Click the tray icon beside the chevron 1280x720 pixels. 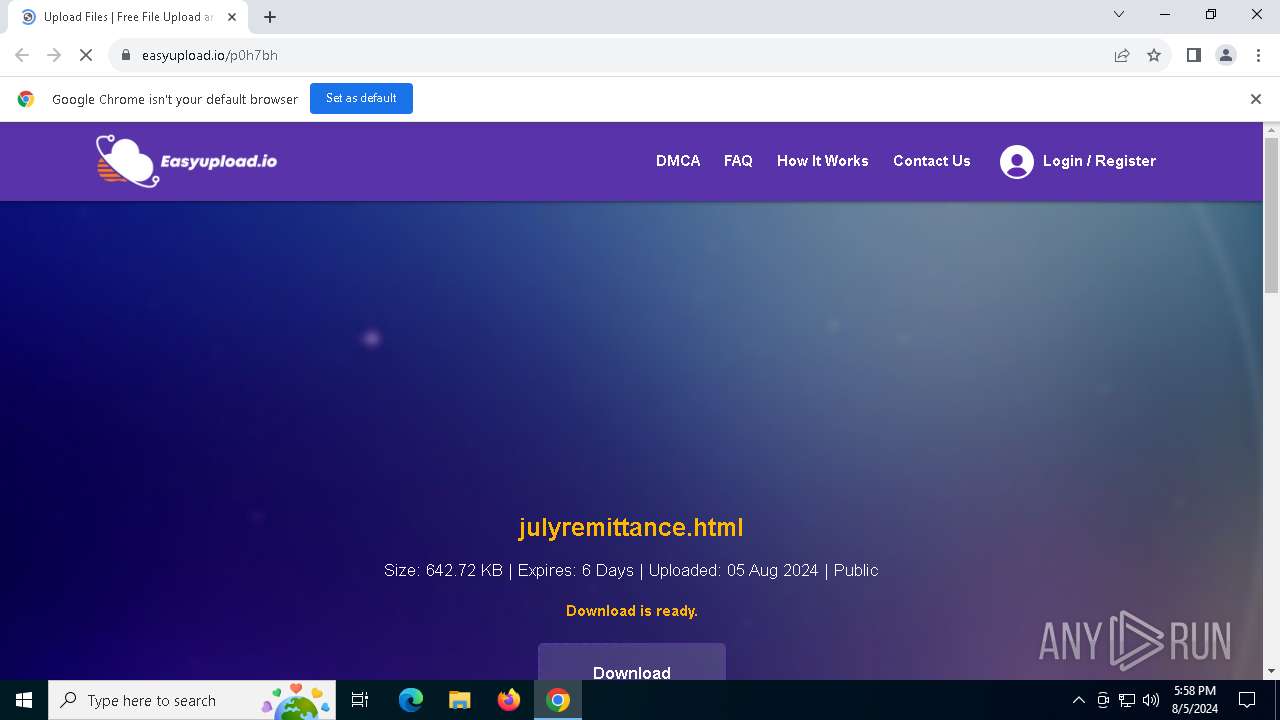click(x=1103, y=700)
